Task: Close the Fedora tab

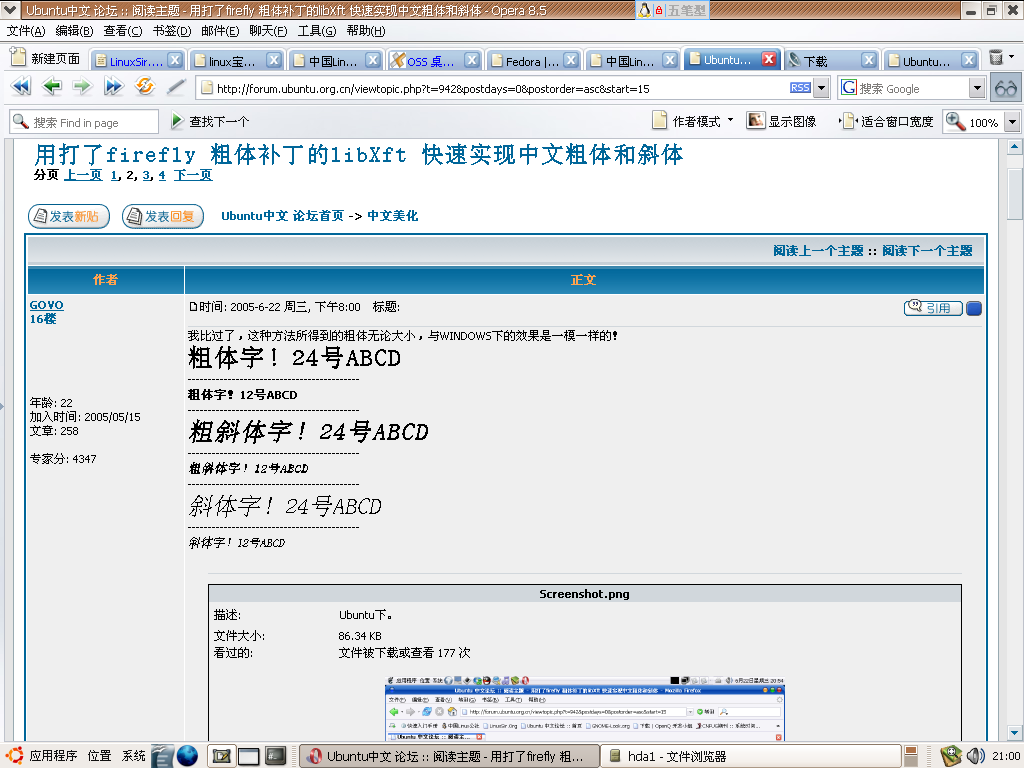Action: 571,60
